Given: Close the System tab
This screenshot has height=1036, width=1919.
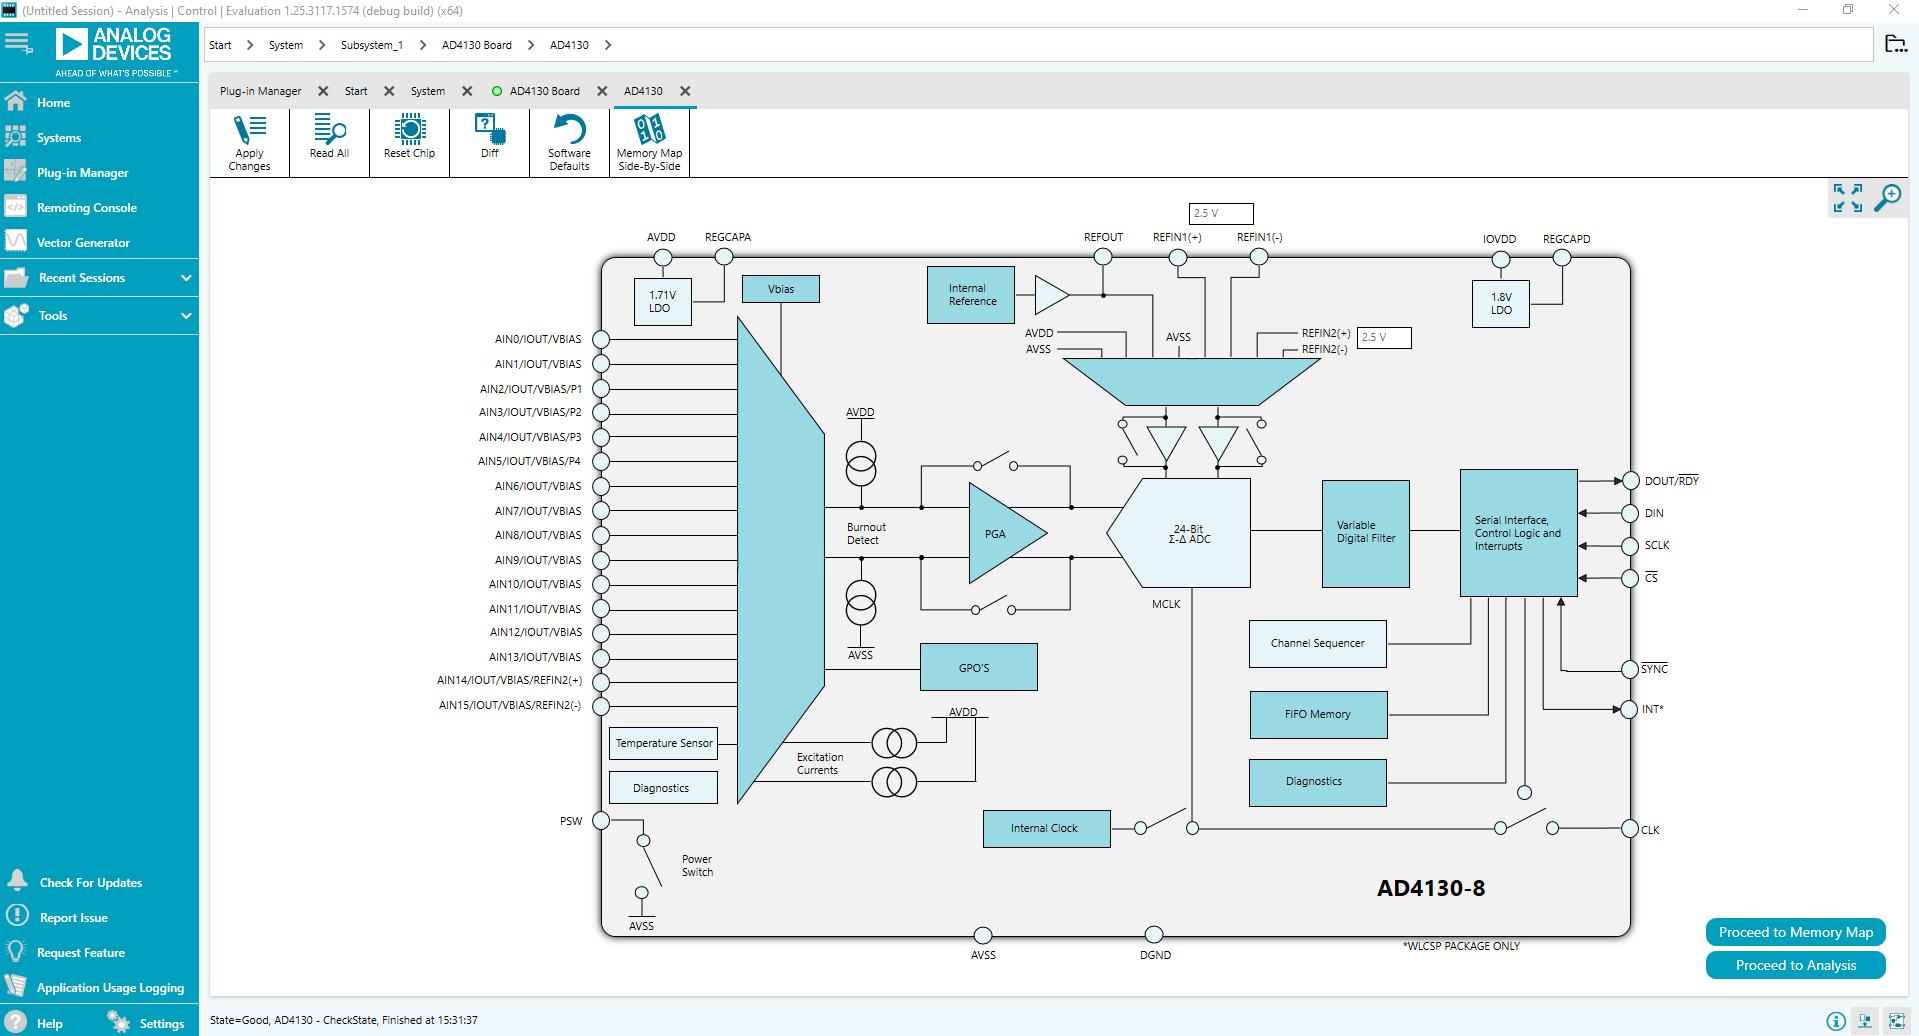Looking at the screenshot, I should pos(467,91).
